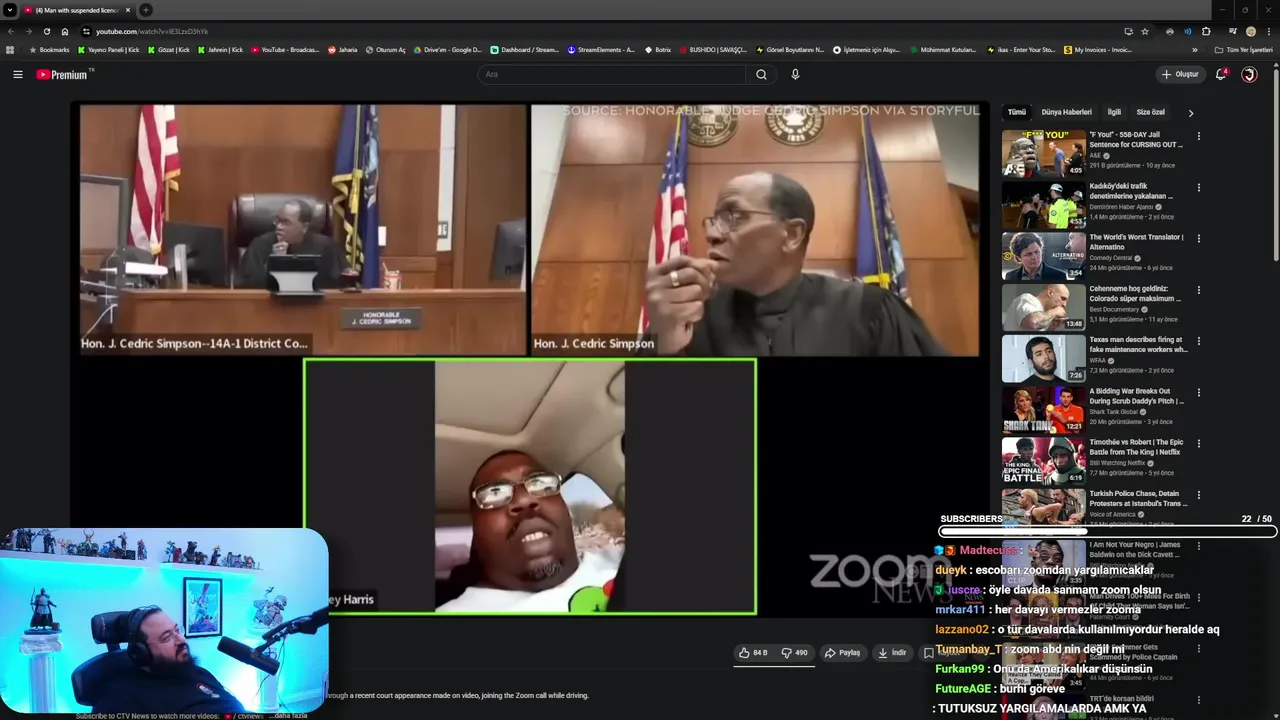This screenshot has height=720, width=1280.
Task: Open the account avatar menu
Action: [x=1249, y=74]
